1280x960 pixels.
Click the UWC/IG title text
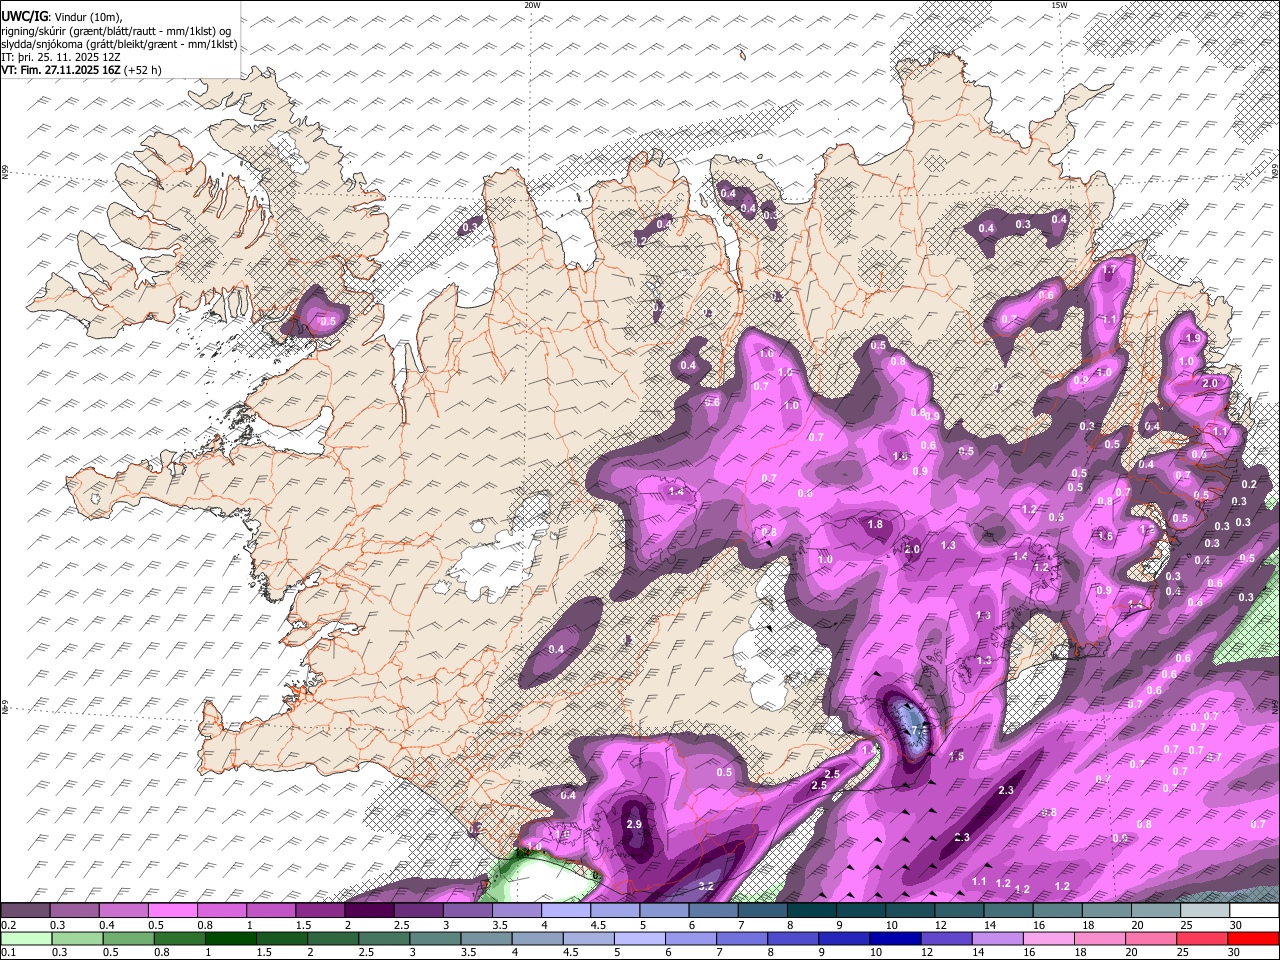pyautogui.click(x=24, y=17)
